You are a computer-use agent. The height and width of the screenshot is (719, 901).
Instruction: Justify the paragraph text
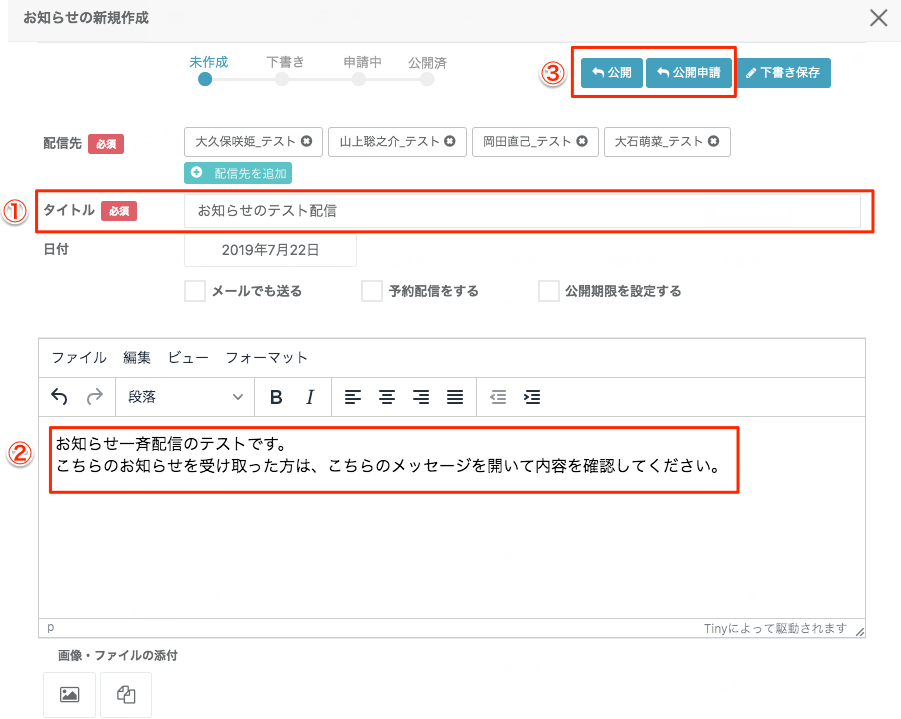[x=454, y=397]
